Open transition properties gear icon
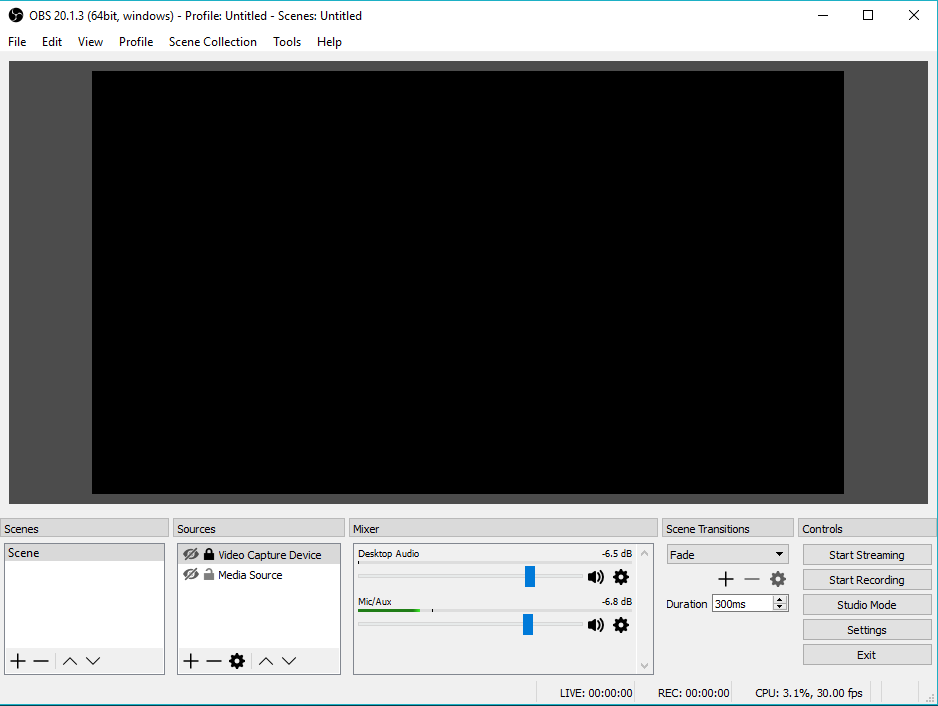The width and height of the screenshot is (938, 706). pyautogui.click(x=778, y=579)
